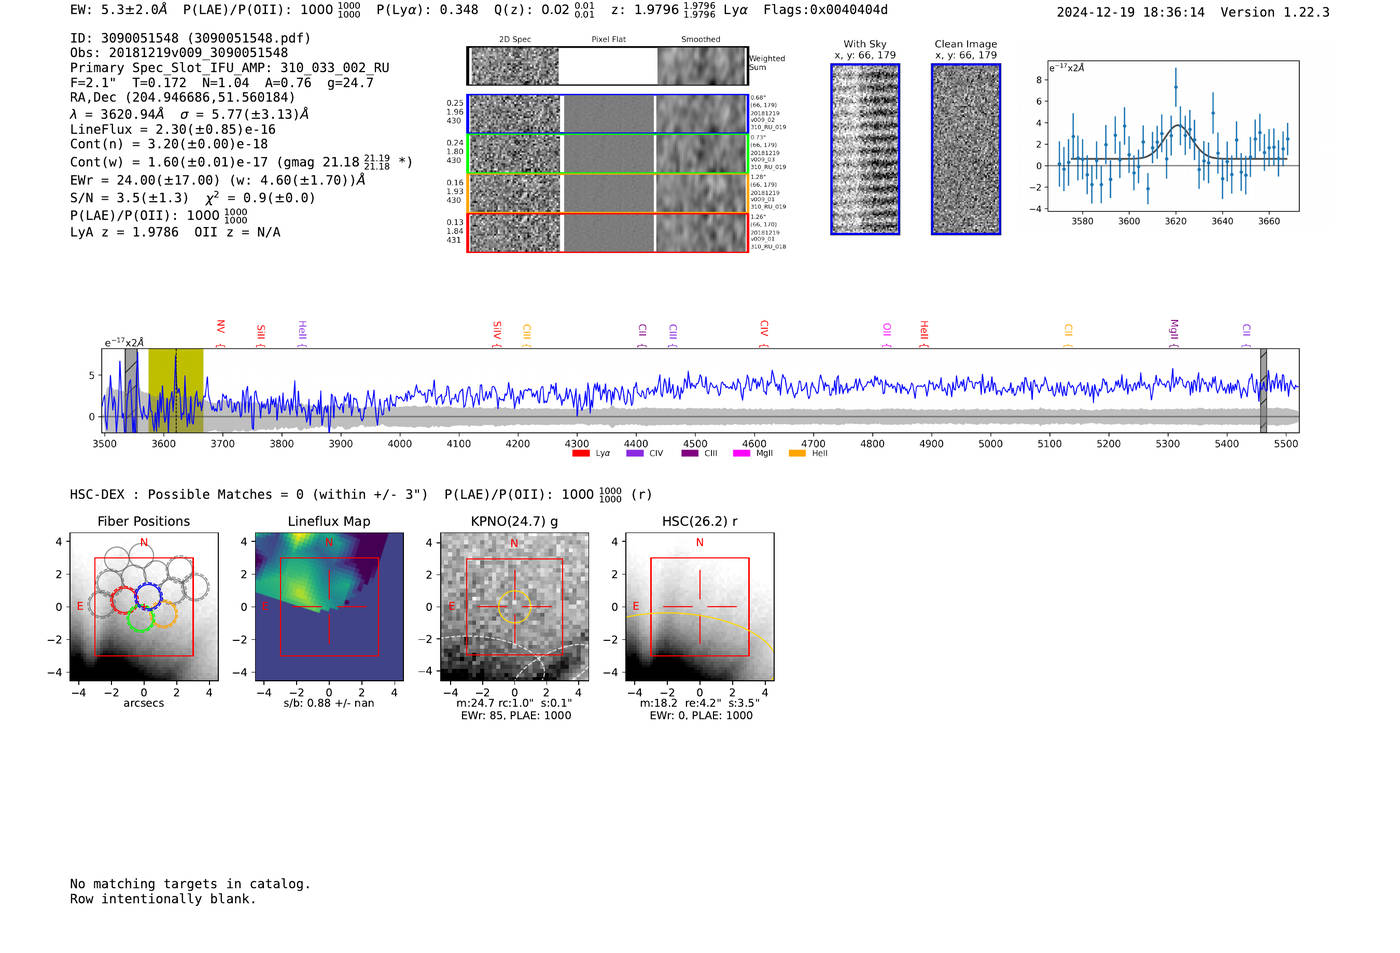Open the KPNO(24.7) g cutout image
The width and height of the screenshot is (1400, 953).
[x=514, y=607]
